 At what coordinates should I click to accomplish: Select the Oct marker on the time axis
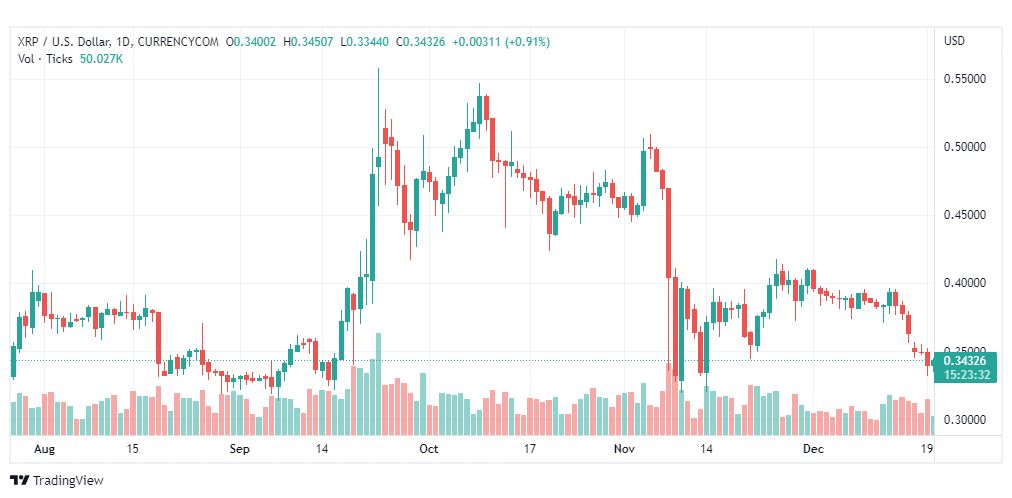pyautogui.click(x=428, y=449)
